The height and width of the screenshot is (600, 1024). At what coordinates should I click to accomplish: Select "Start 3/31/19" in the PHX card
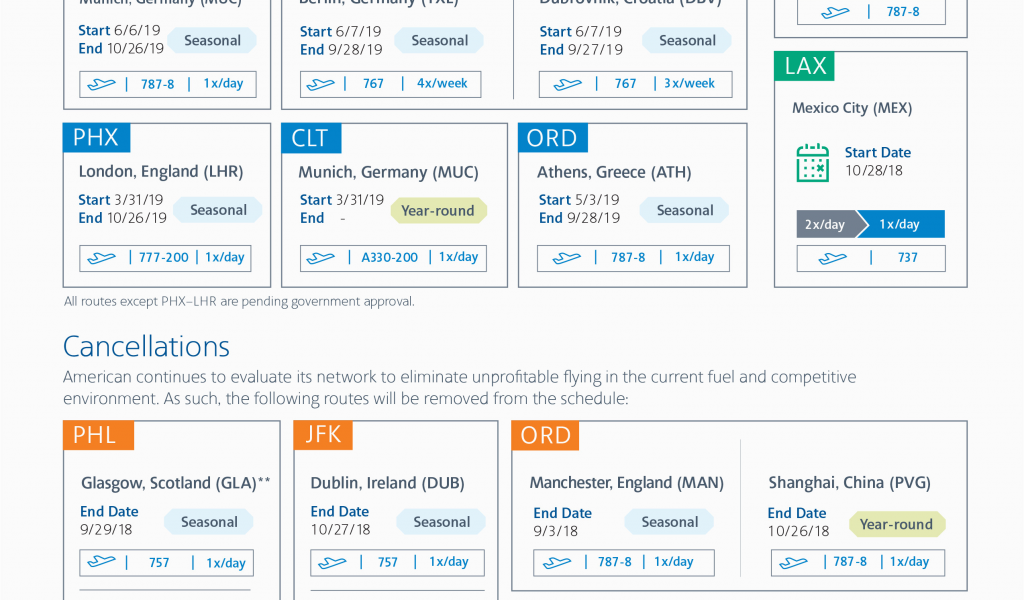121,200
